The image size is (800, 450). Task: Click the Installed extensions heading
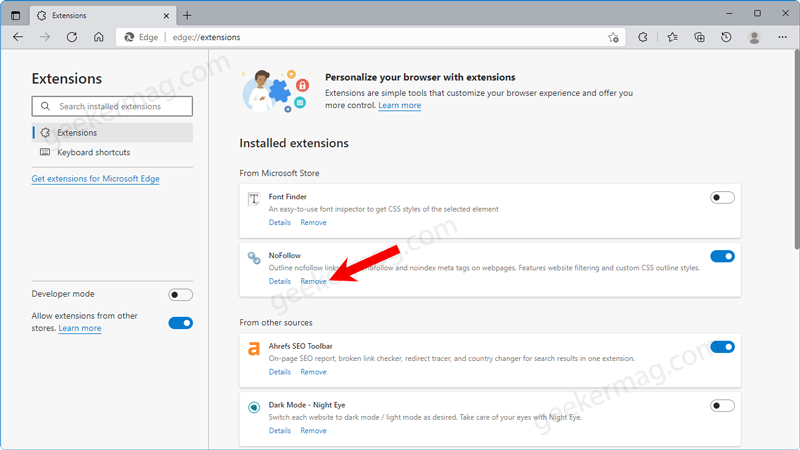(x=294, y=143)
